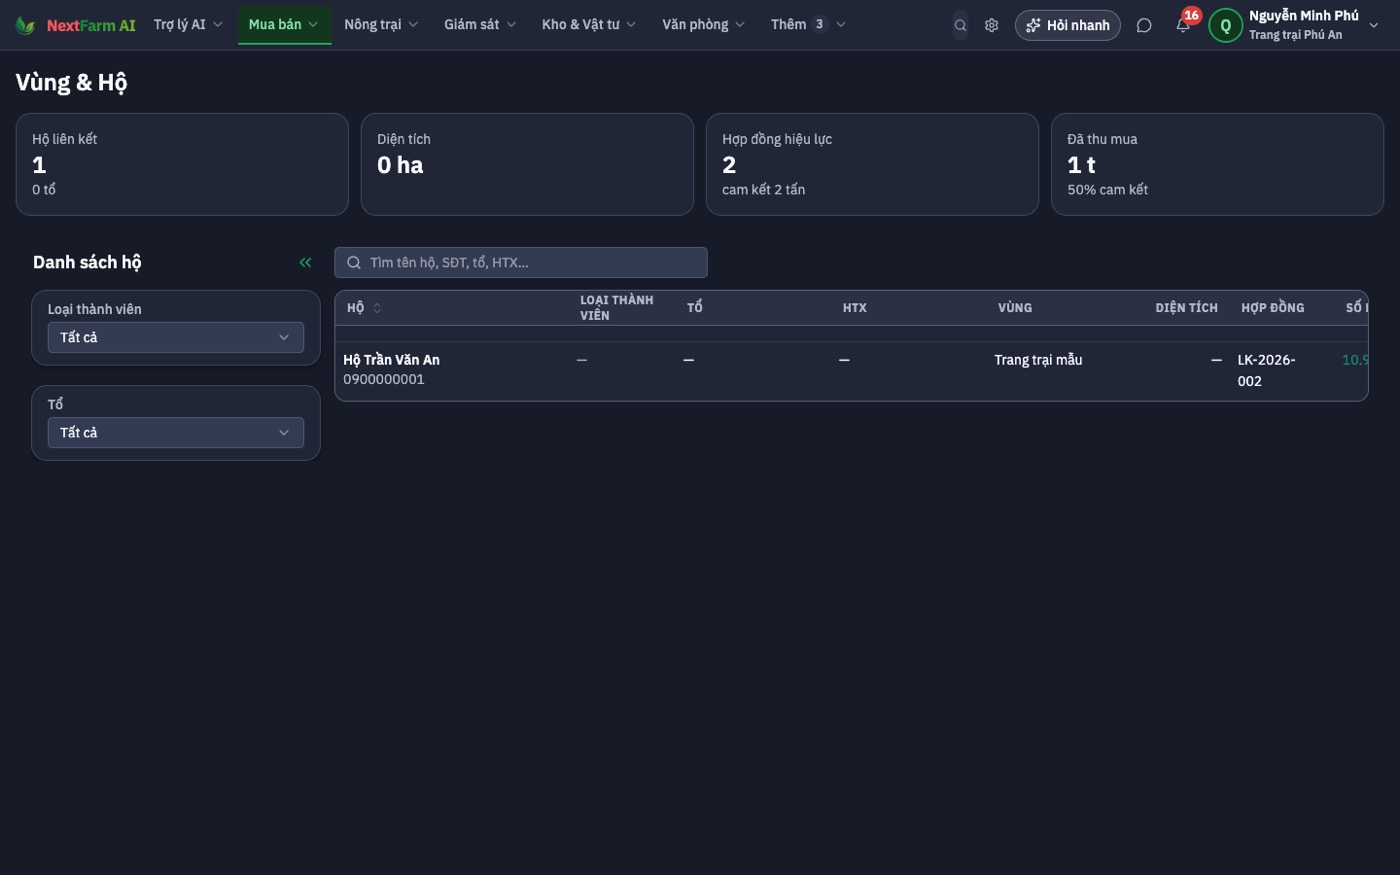1400x875 pixels.
Task: Open the search magnifier icon in header
Action: pos(960,25)
